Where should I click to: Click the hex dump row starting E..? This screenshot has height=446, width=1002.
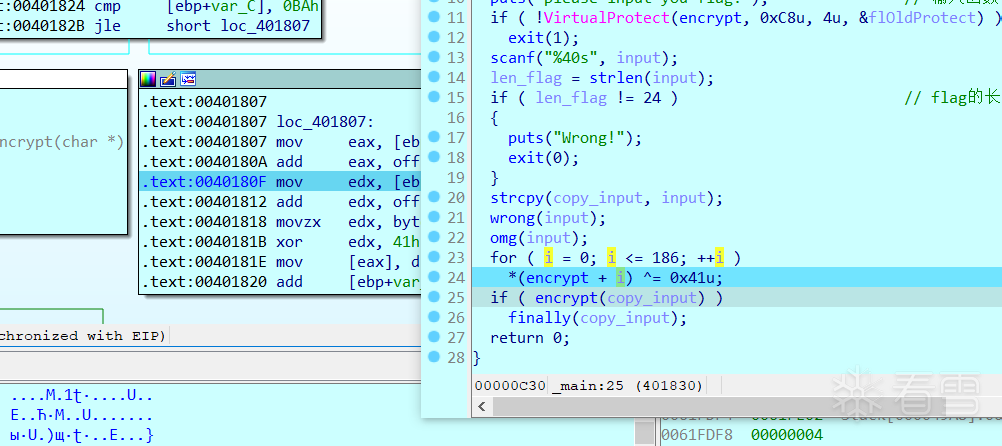pyautogui.click(x=82, y=415)
